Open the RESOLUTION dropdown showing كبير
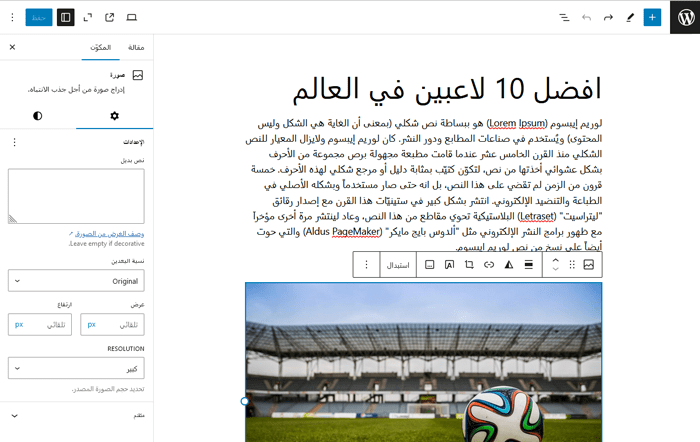The image size is (700, 442). [76, 368]
